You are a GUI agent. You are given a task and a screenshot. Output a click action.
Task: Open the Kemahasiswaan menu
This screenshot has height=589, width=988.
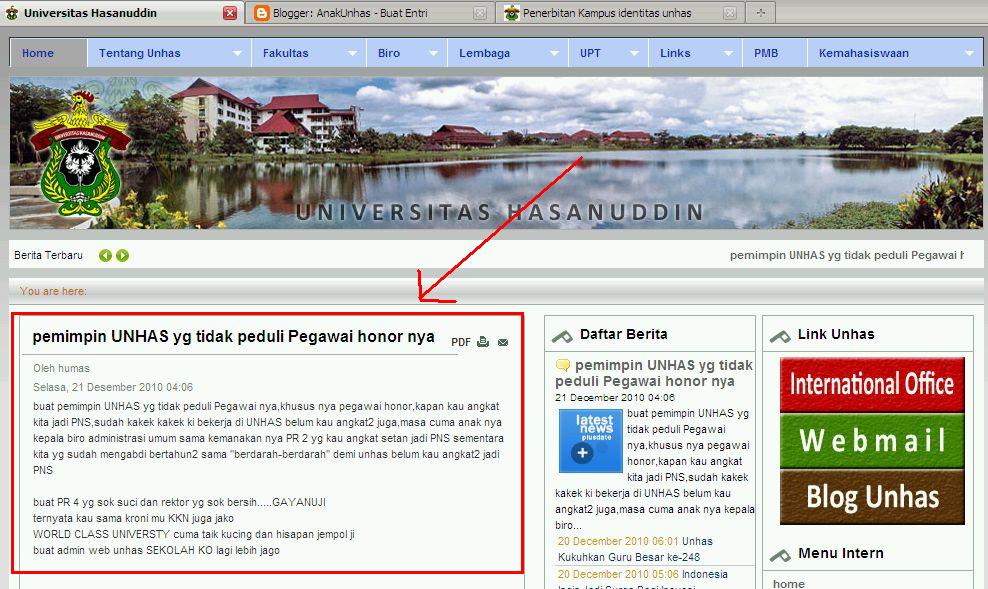pyautogui.click(x=895, y=53)
